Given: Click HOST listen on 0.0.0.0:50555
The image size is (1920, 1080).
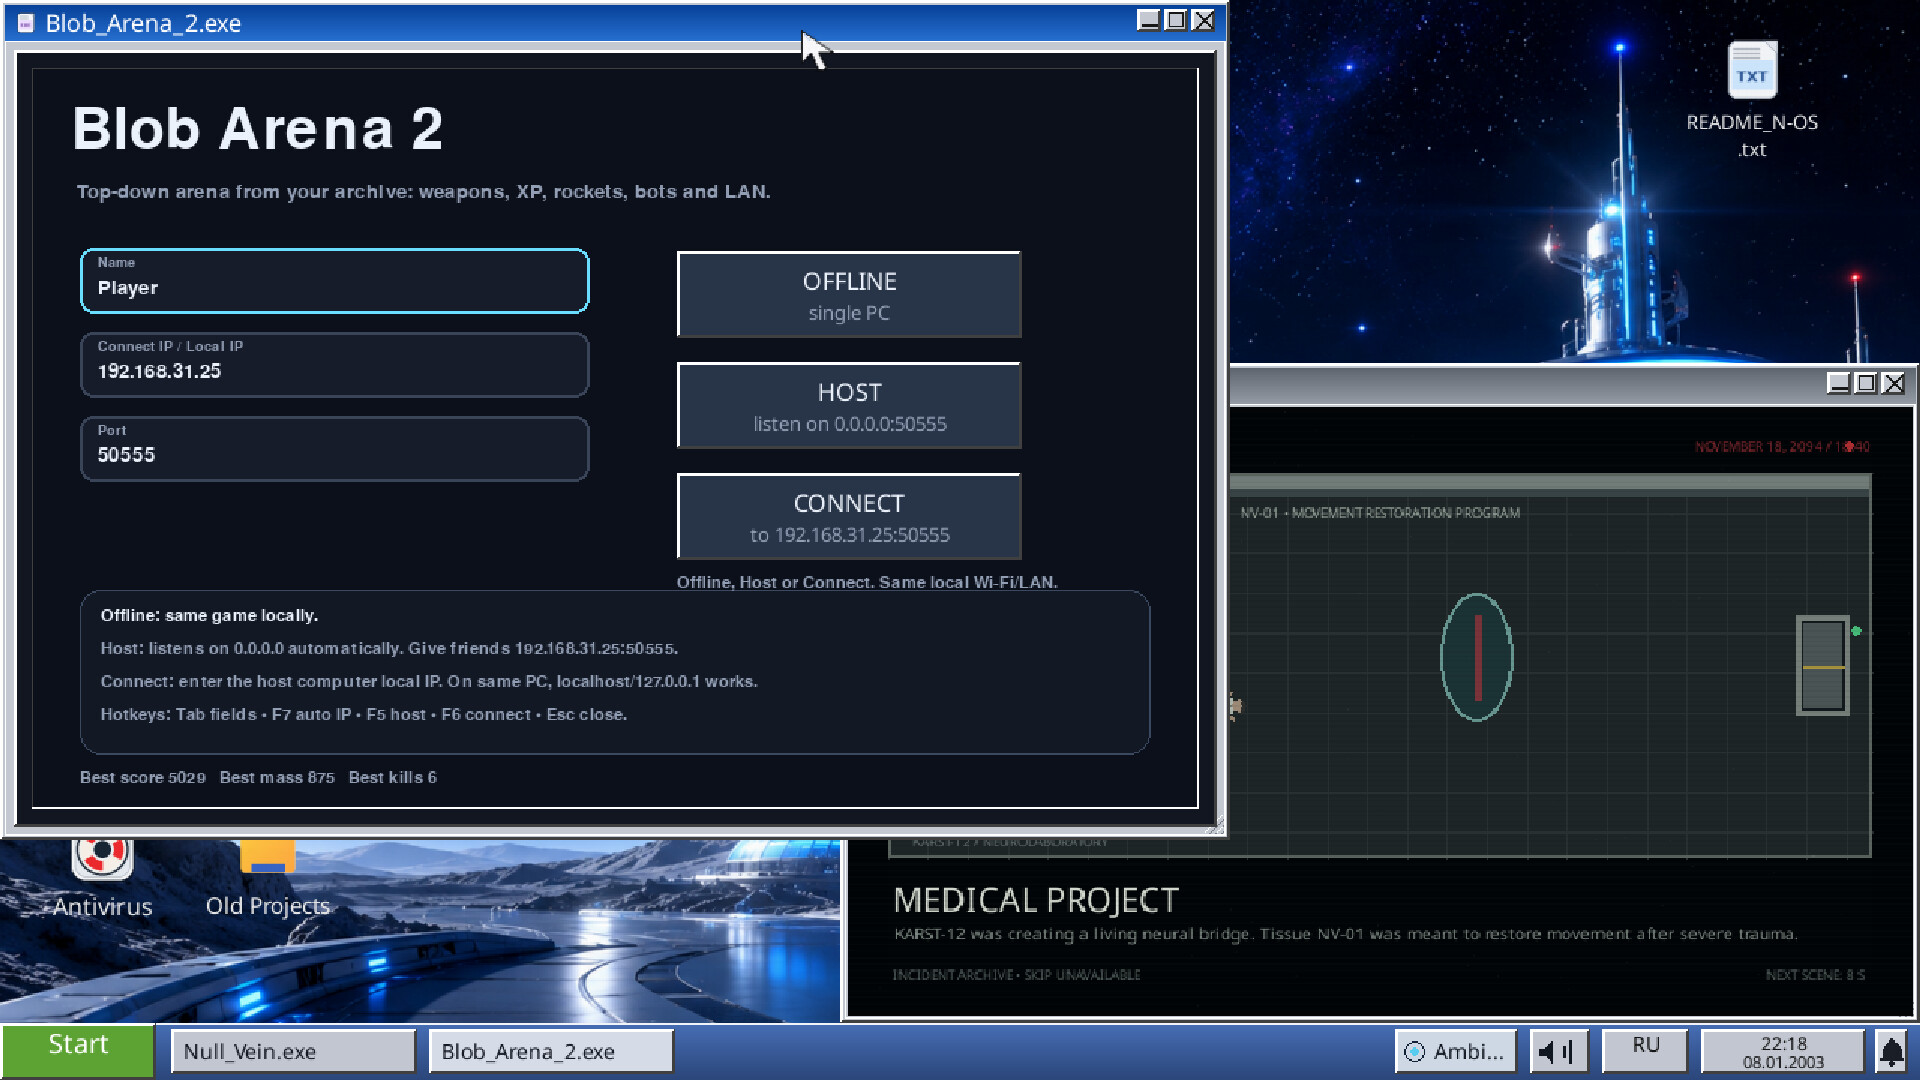Looking at the screenshot, I should [849, 406].
